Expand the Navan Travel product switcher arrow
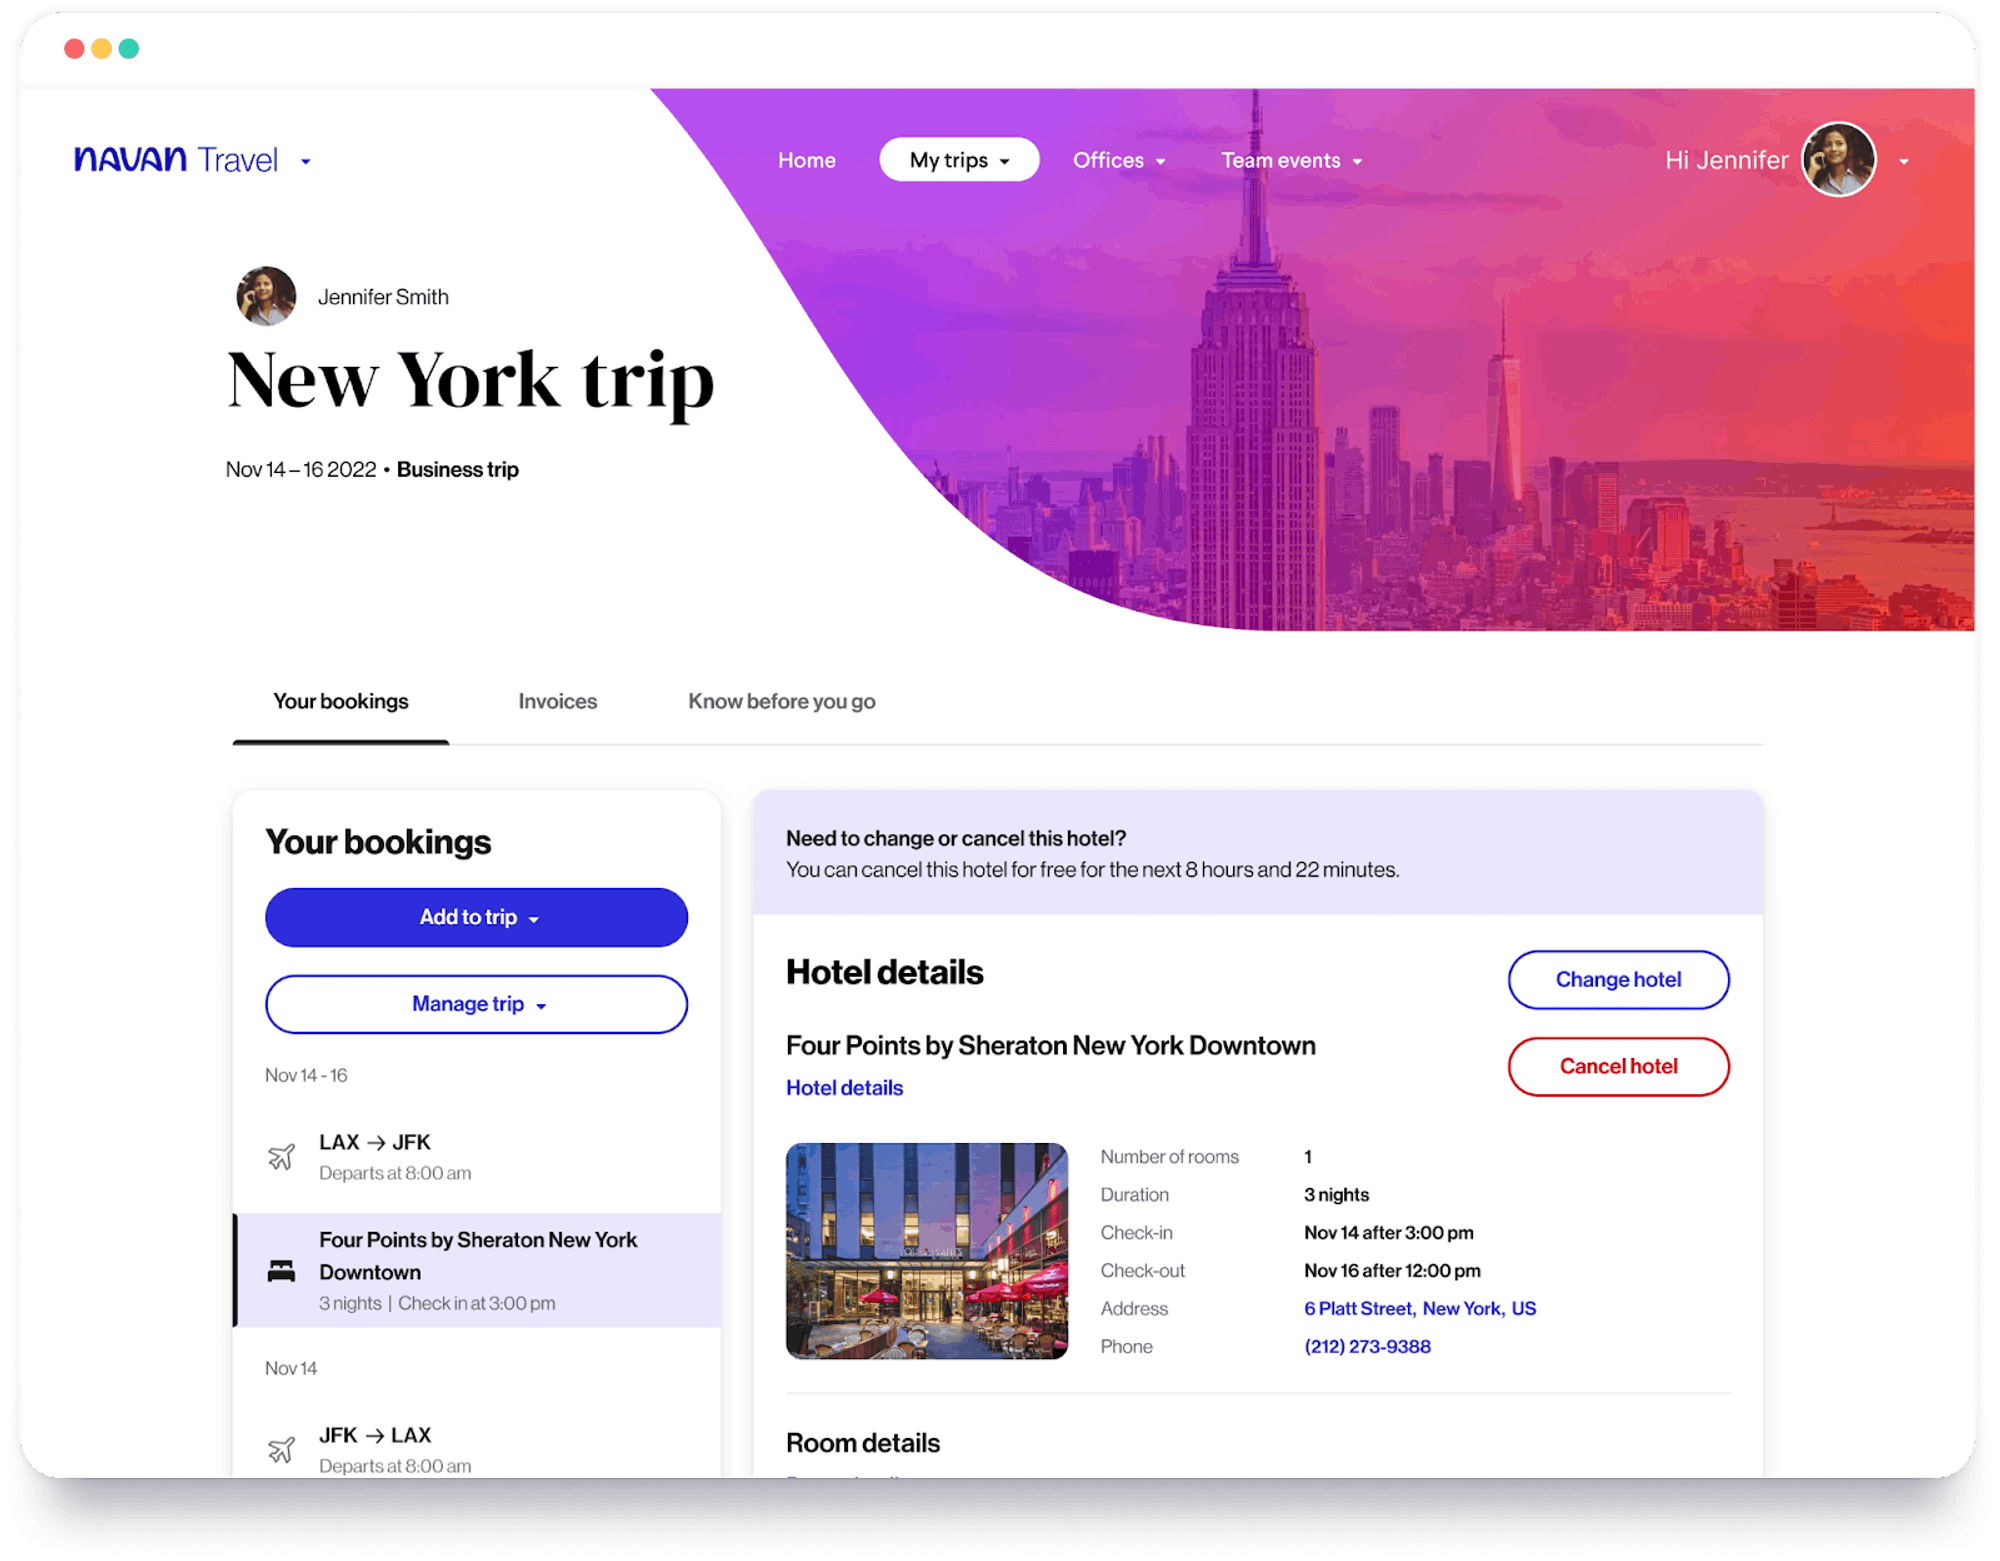The image size is (2000, 1561). [306, 161]
